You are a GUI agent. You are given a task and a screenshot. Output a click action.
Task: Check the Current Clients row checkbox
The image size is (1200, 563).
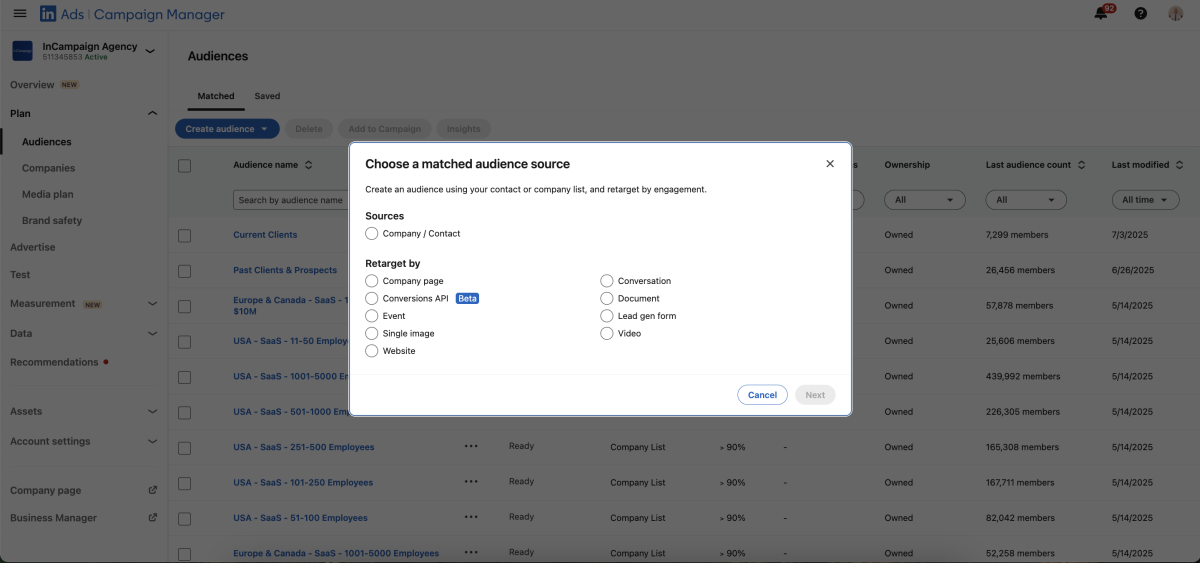(x=184, y=235)
